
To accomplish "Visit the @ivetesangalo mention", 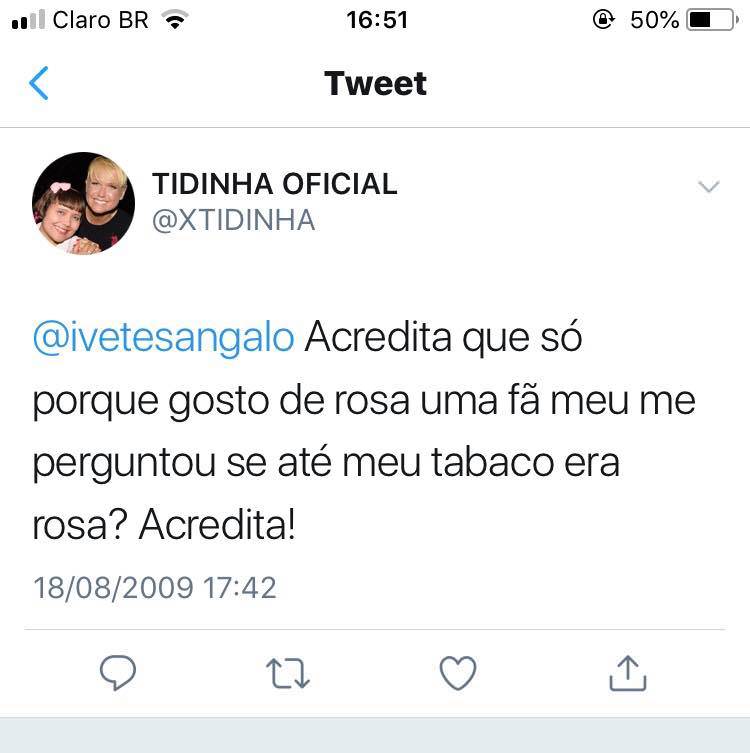I will point(164,338).
